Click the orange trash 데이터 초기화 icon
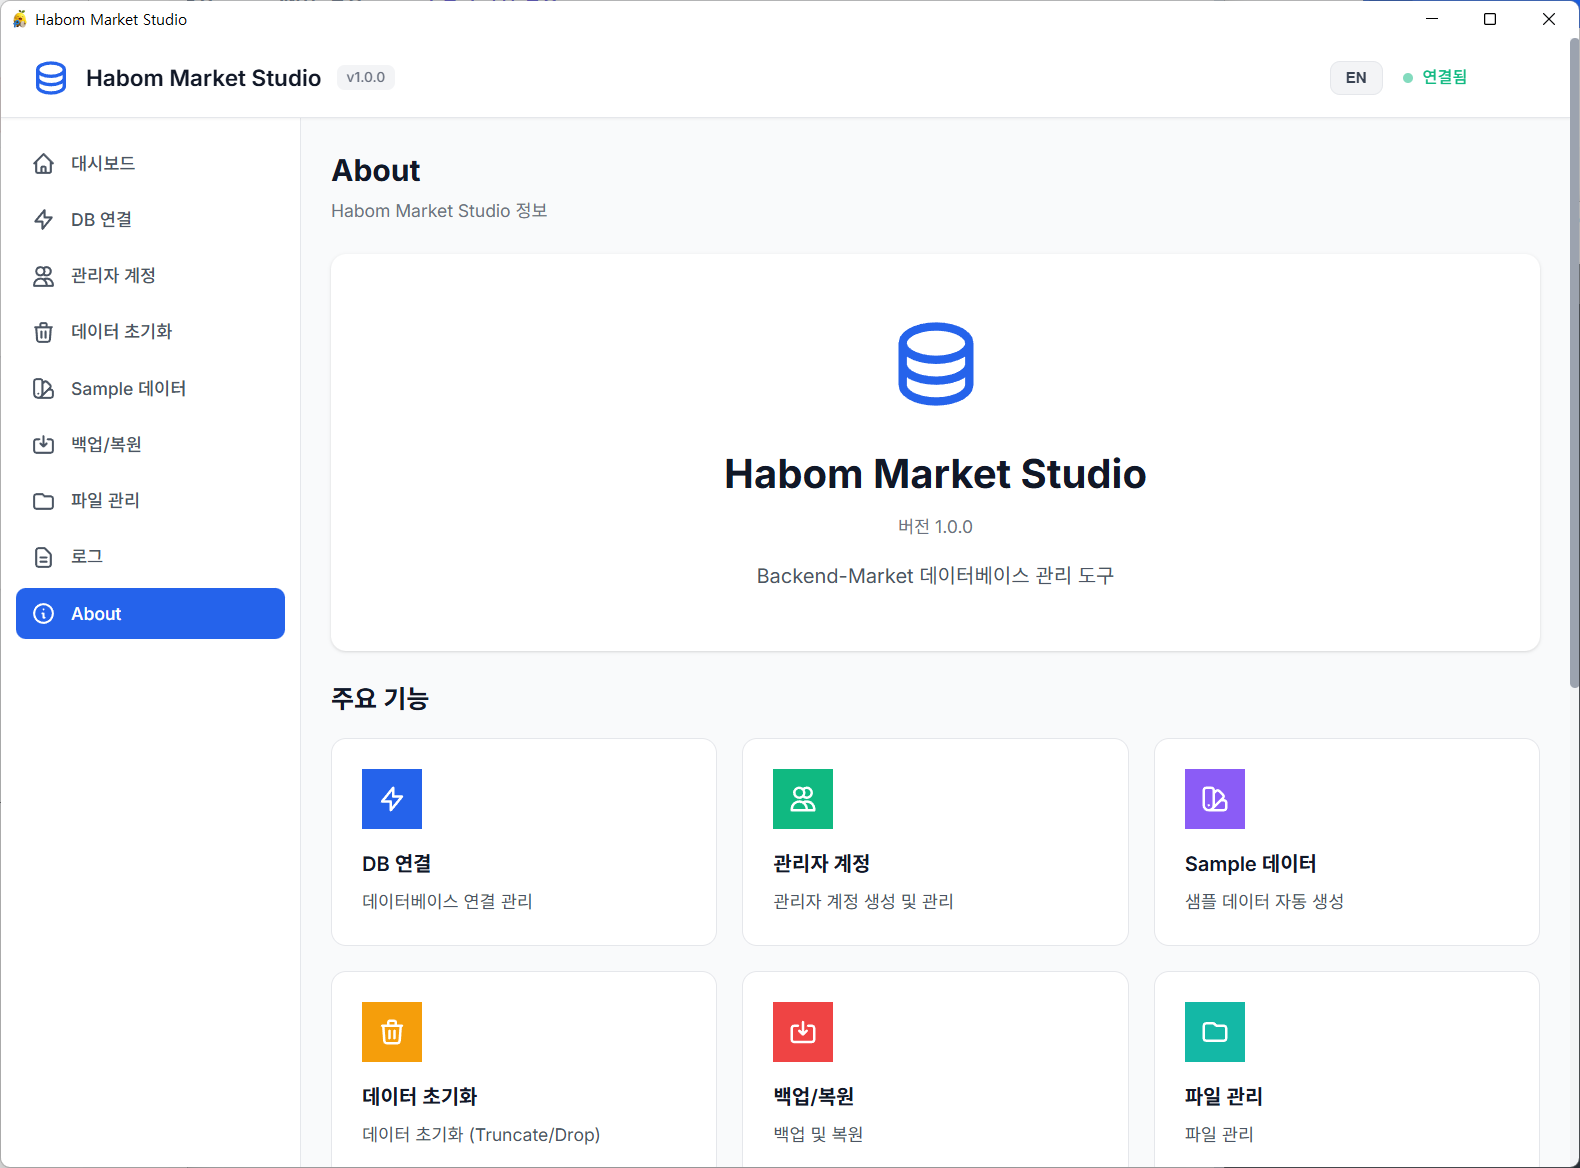The height and width of the screenshot is (1168, 1580). tap(392, 1032)
